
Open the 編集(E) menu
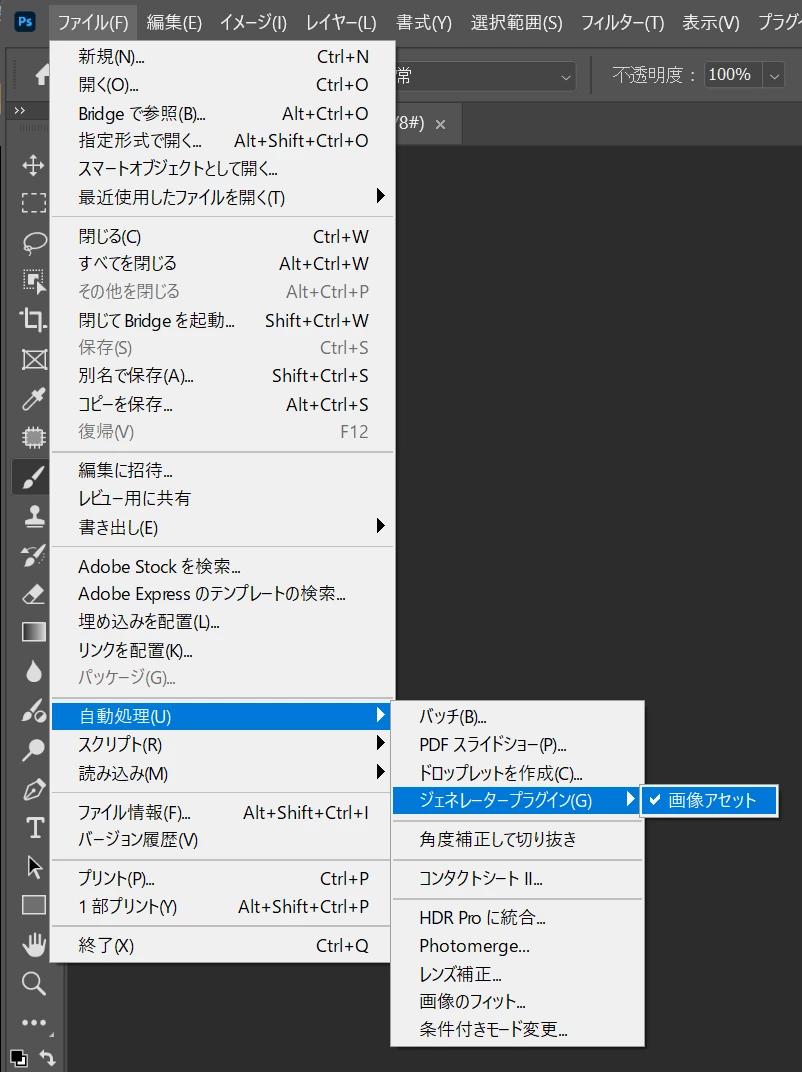click(174, 23)
